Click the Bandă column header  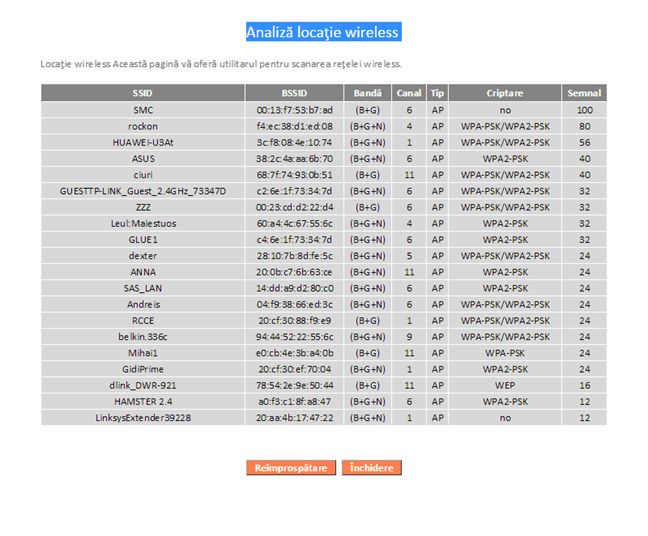point(368,93)
